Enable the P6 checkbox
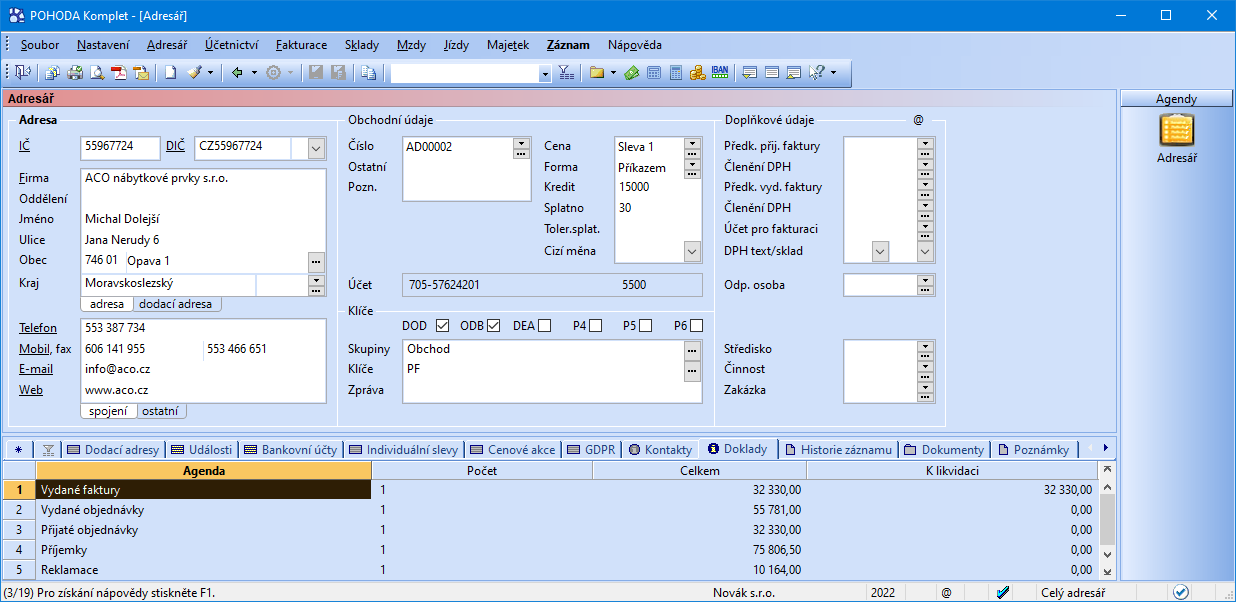Viewport: 1236px width, 602px height. pos(696,325)
